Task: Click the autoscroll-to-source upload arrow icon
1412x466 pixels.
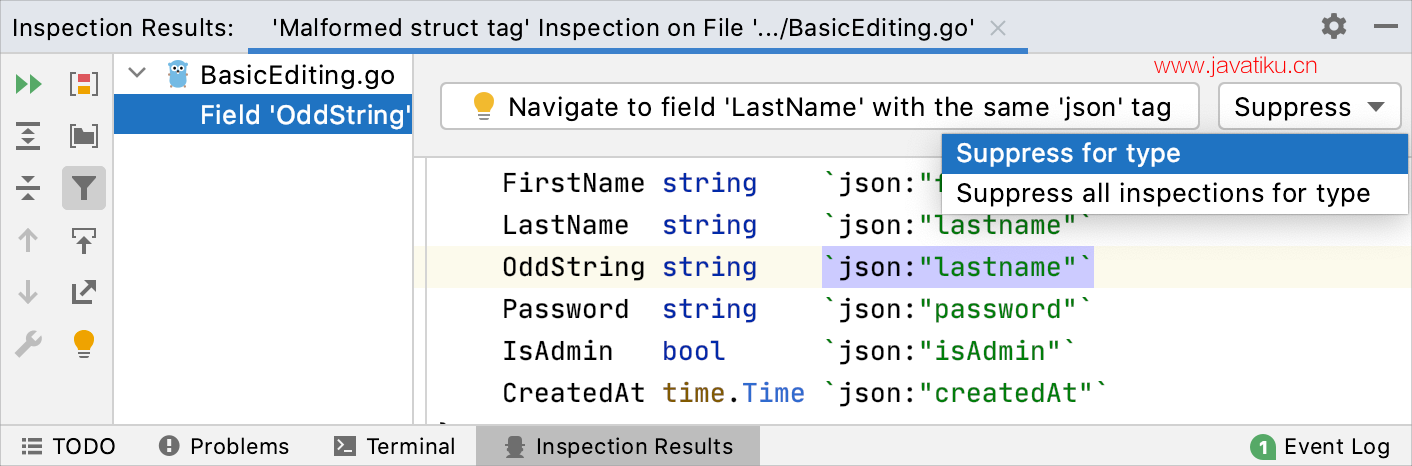Action: [84, 240]
